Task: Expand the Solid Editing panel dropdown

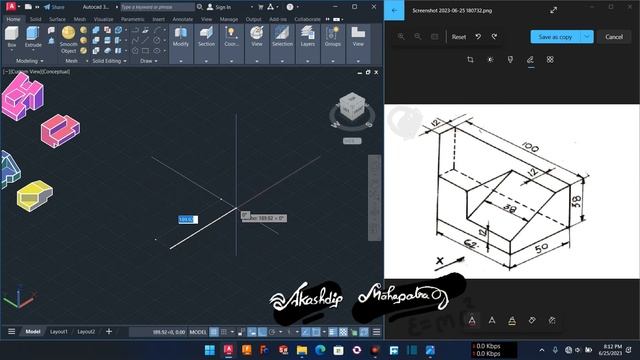Action: [109, 61]
